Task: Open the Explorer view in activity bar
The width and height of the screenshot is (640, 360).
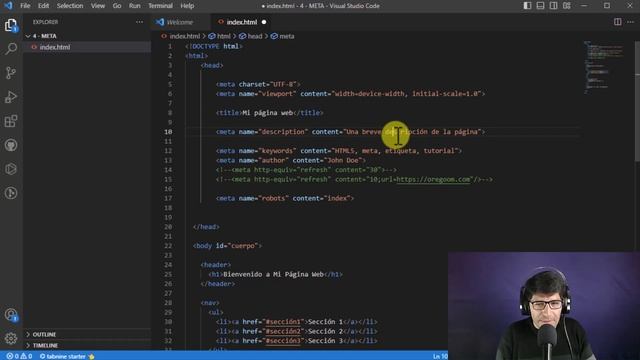Action: pos(11,25)
